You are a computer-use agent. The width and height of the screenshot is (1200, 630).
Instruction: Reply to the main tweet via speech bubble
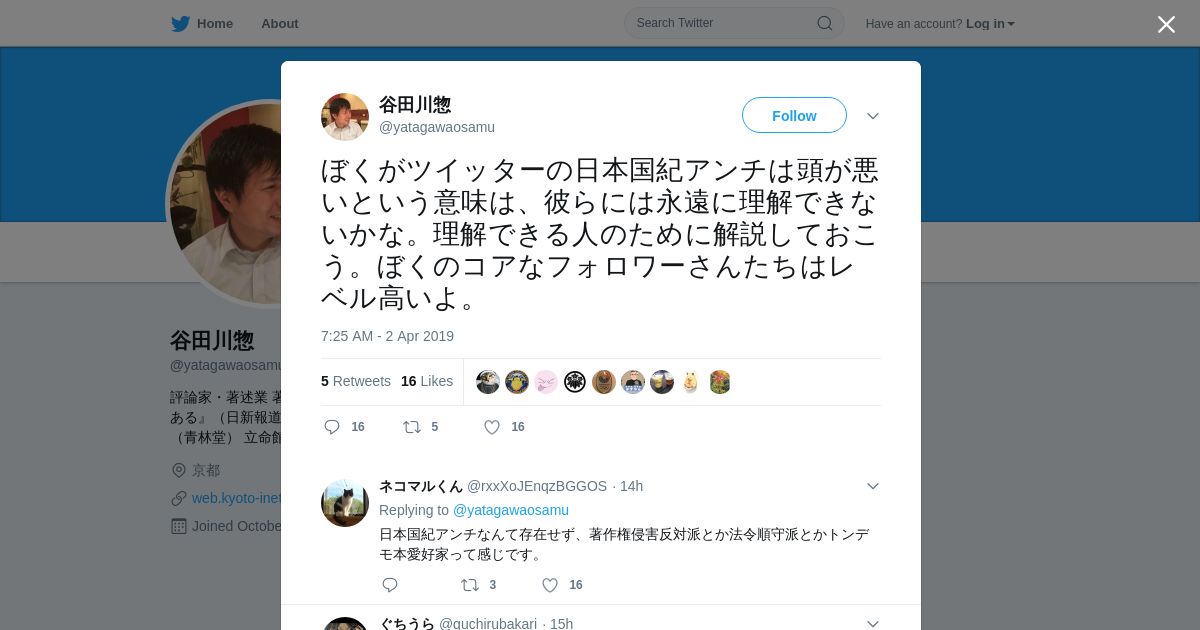[x=332, y=427]
